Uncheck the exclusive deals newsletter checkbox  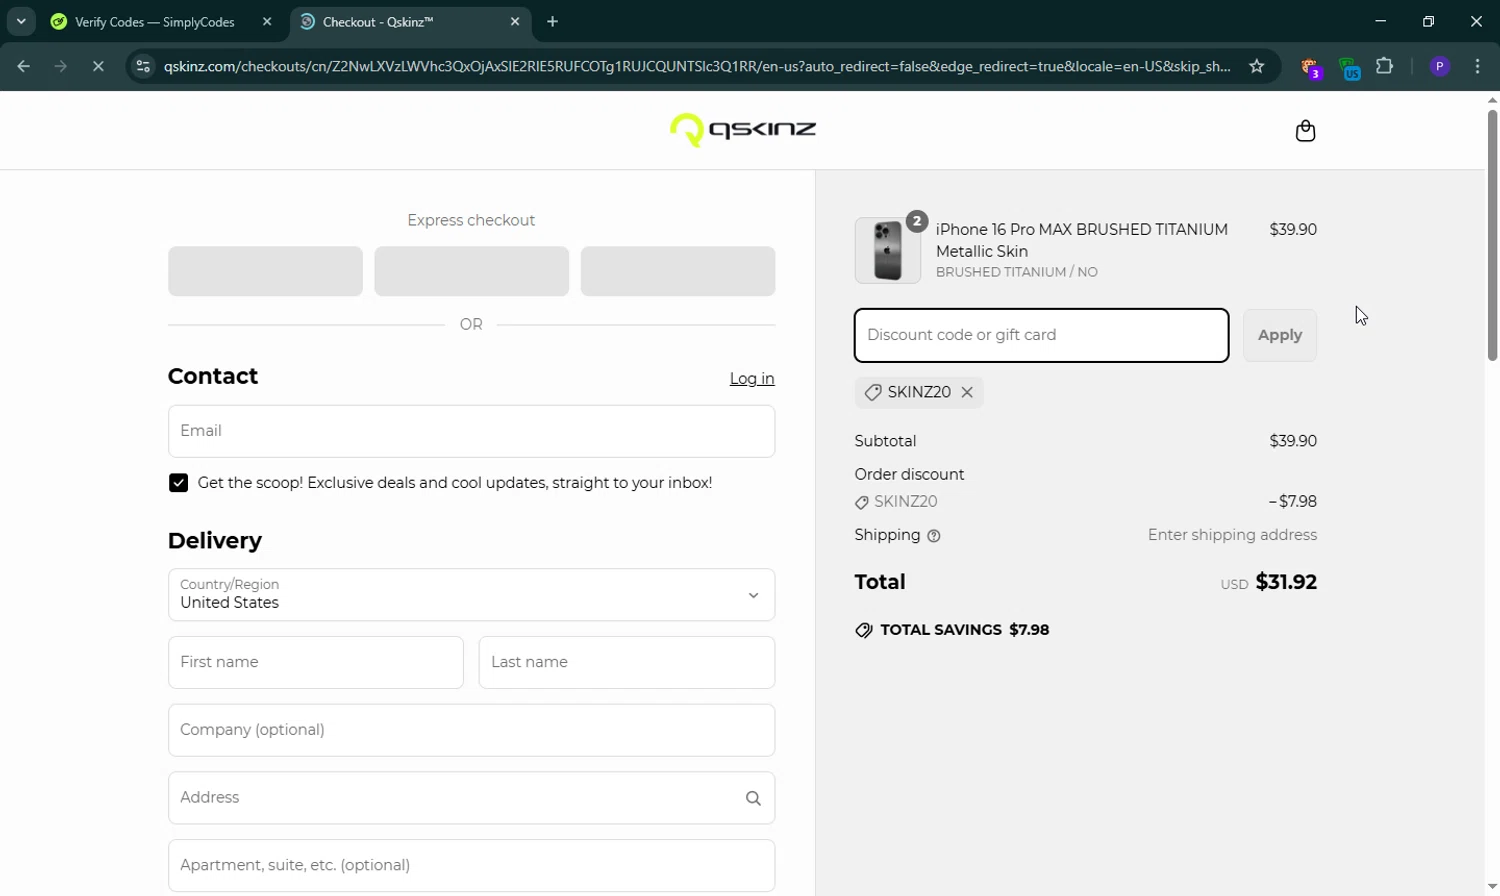tap(178, 483)
